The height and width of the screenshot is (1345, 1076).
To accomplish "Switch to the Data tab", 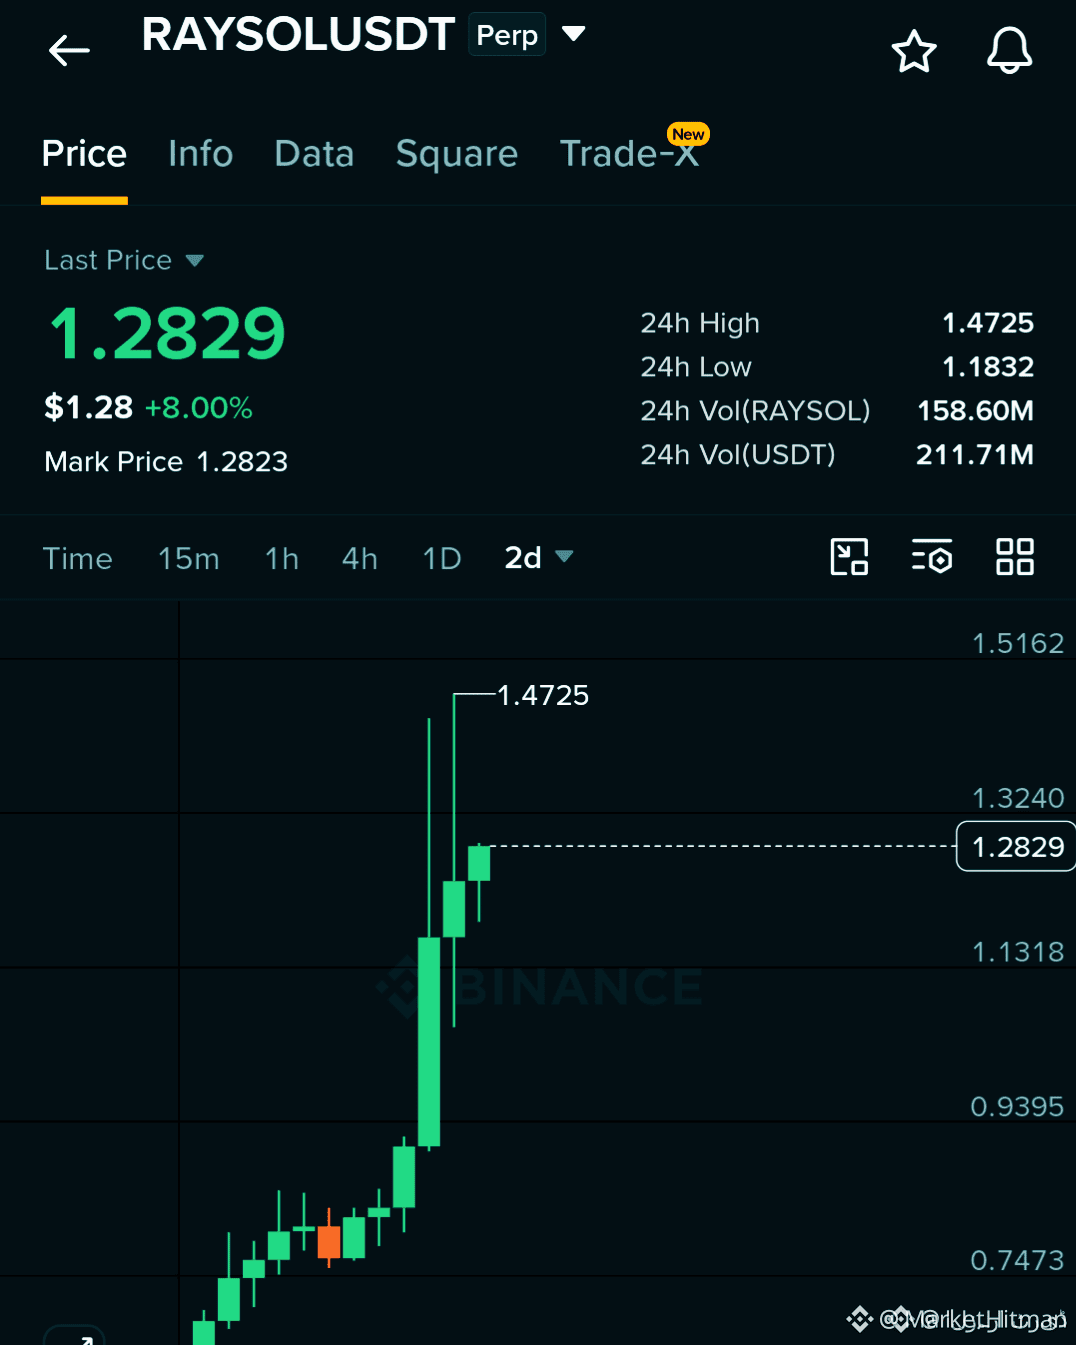I will tap(314, 154).
